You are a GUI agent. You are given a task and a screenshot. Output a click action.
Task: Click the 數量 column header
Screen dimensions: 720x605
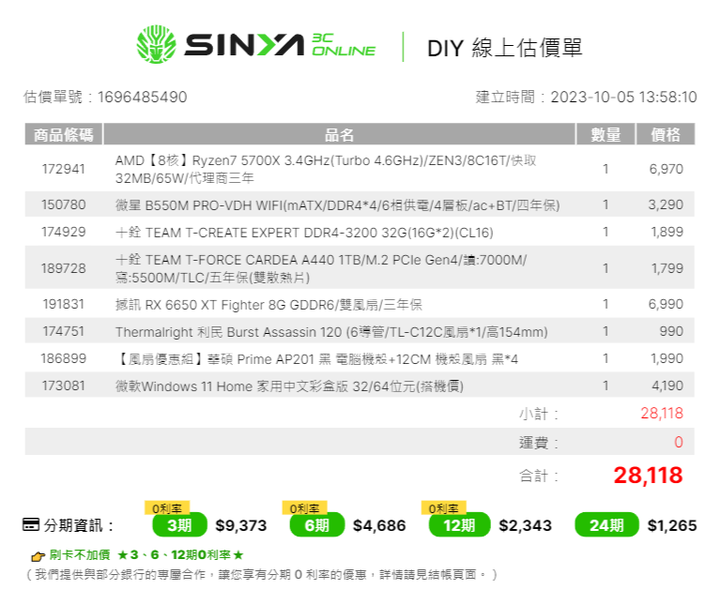606,134
